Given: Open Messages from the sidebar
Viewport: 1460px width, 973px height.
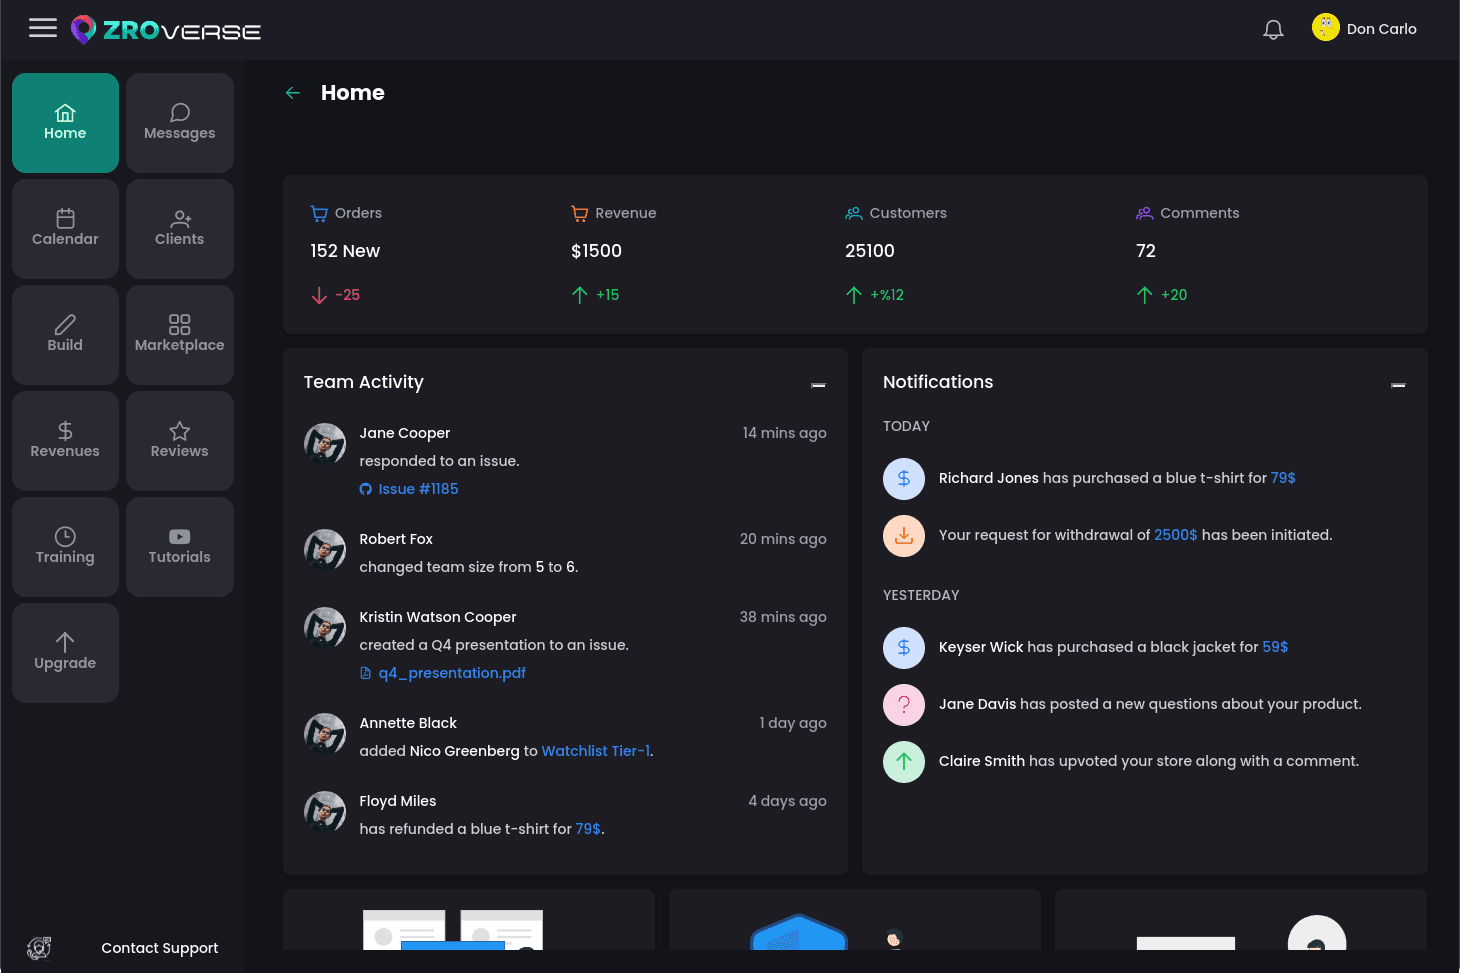Looking at the screenshot, I should (180, 123).
